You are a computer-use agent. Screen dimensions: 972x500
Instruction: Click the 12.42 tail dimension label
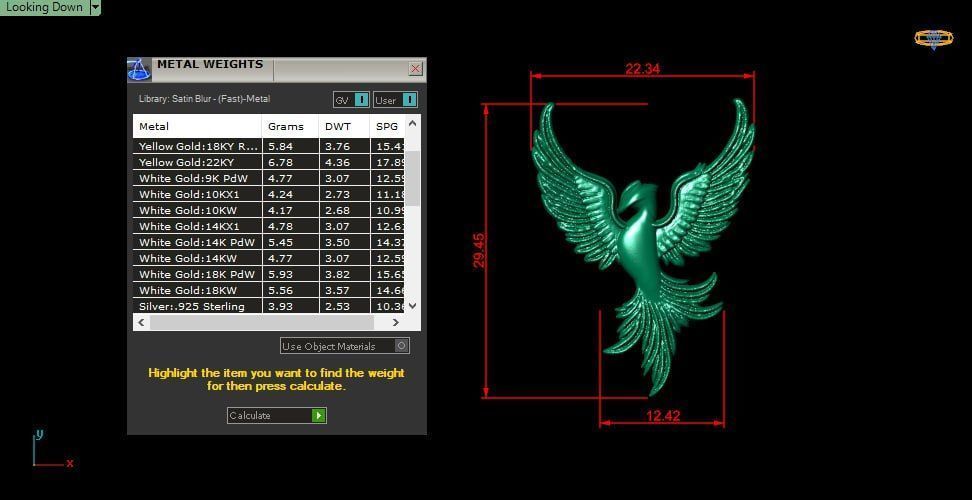[x=663, y=416]
